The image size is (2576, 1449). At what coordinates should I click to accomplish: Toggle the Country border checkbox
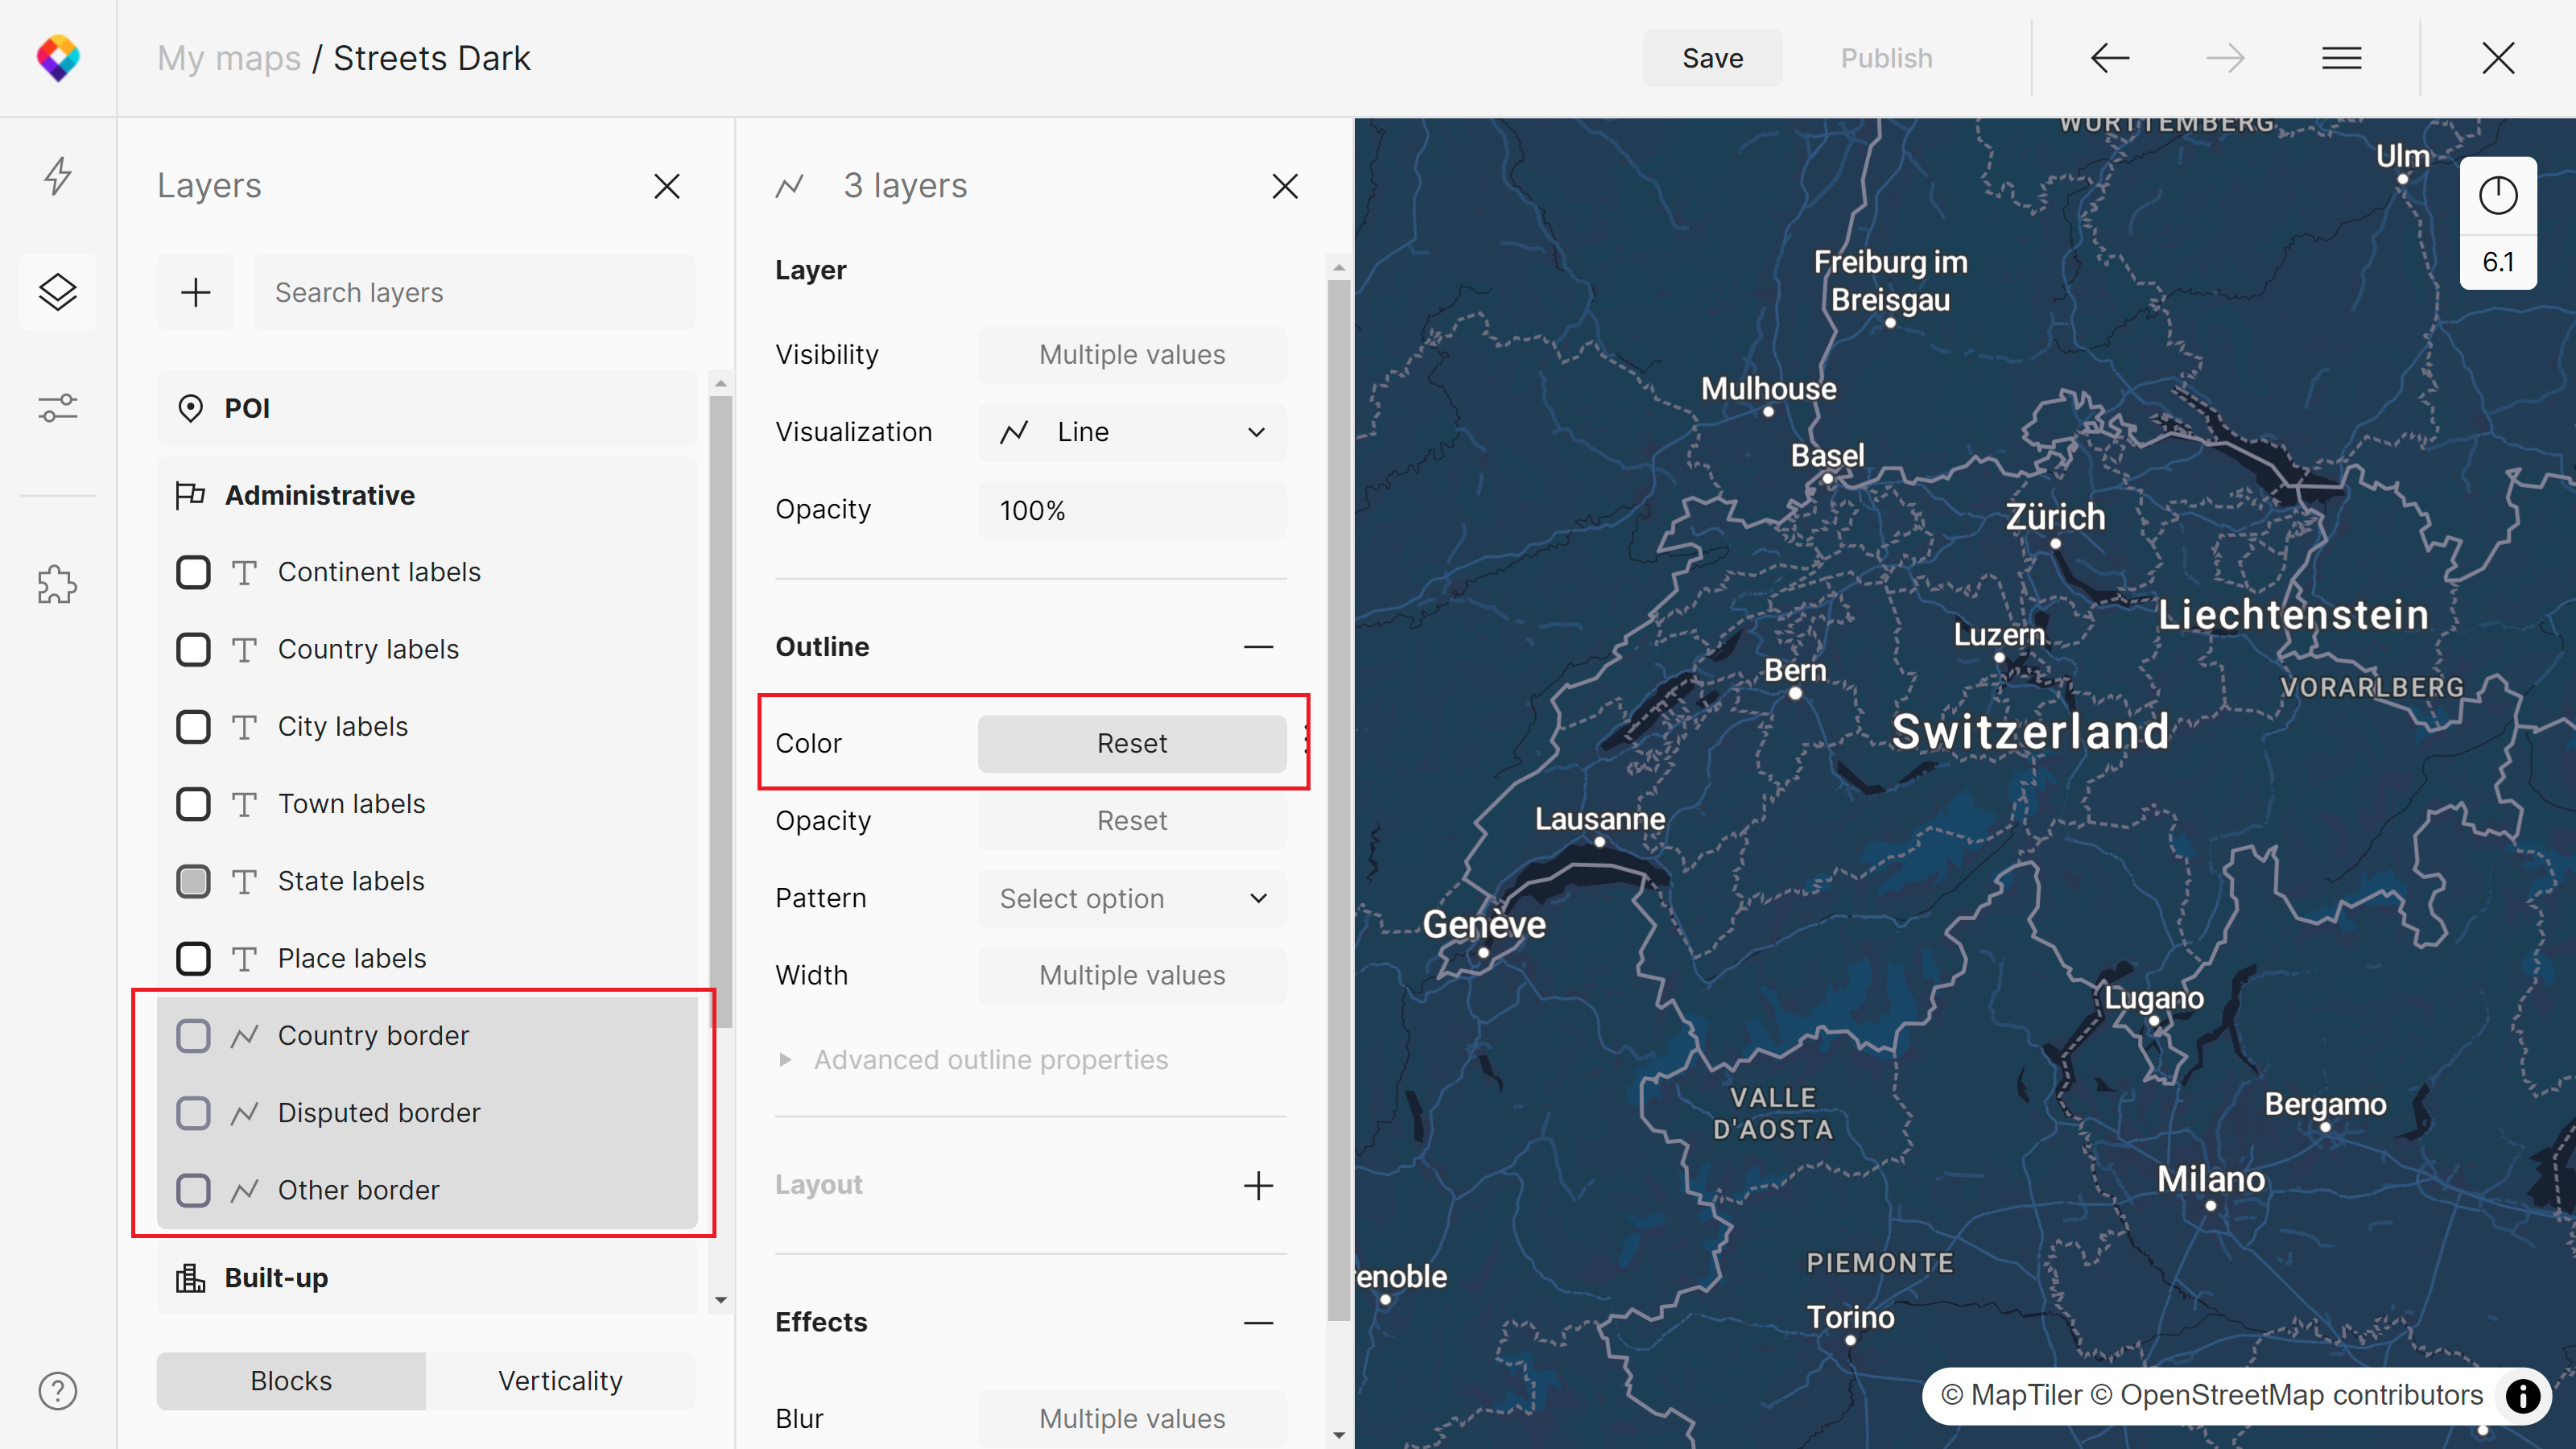[x=193, y=1036]
